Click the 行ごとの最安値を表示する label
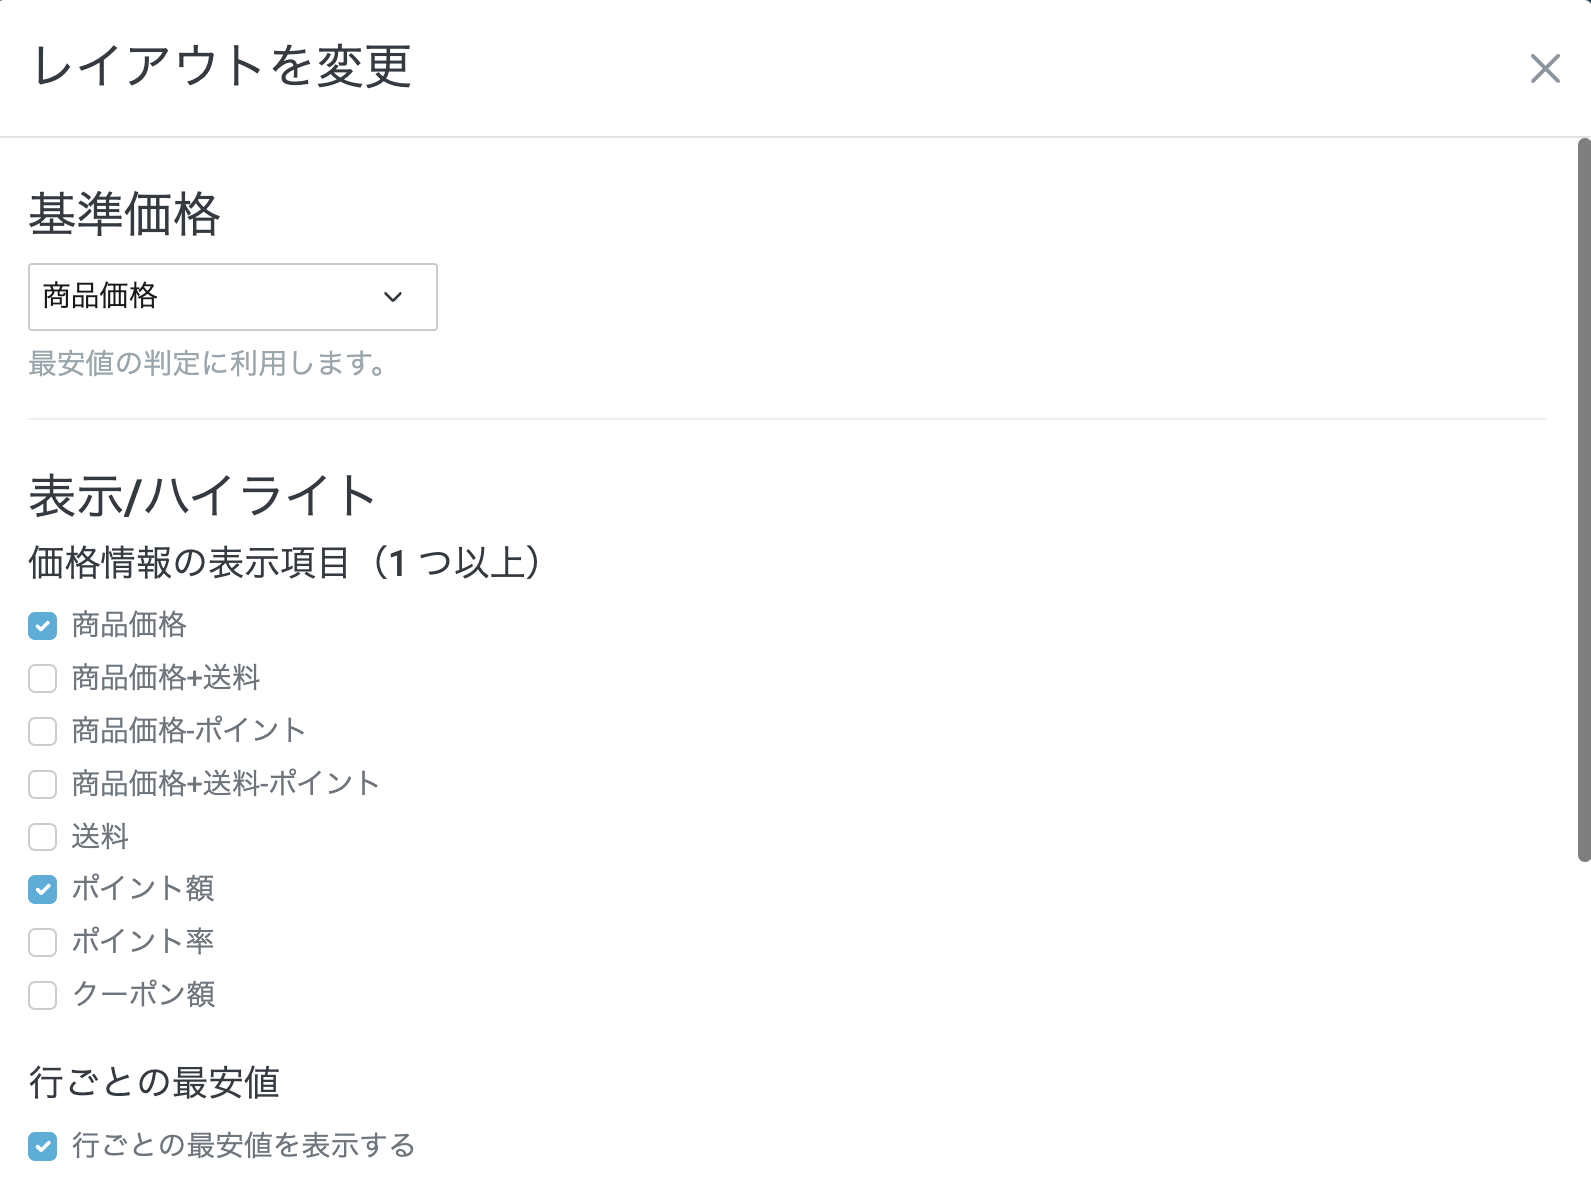This screenshot has width=1591, height=1190. 244,1145
